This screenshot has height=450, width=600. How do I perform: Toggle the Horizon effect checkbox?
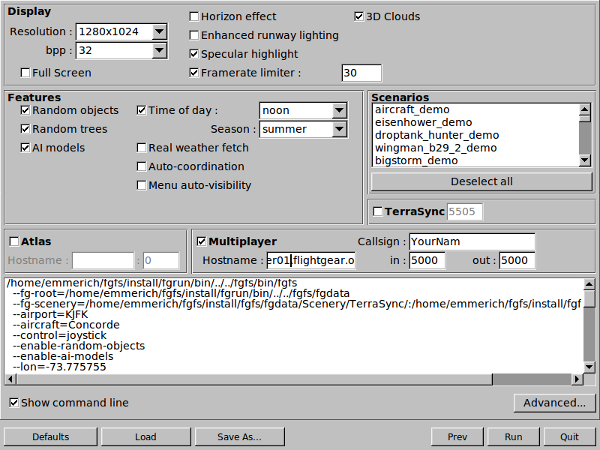tap(194, 17)
